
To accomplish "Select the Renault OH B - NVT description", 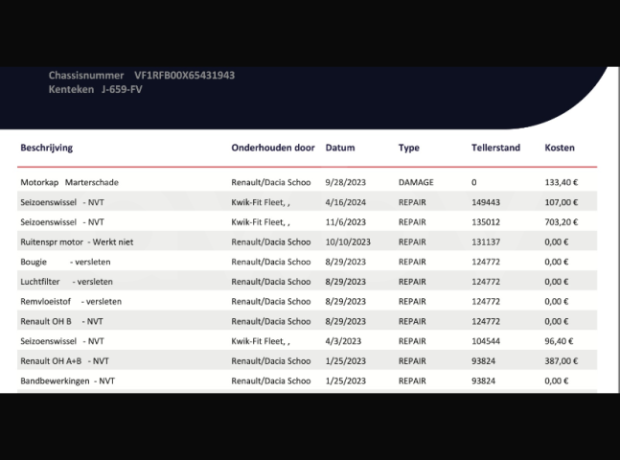I will click(x=62, y=321).
